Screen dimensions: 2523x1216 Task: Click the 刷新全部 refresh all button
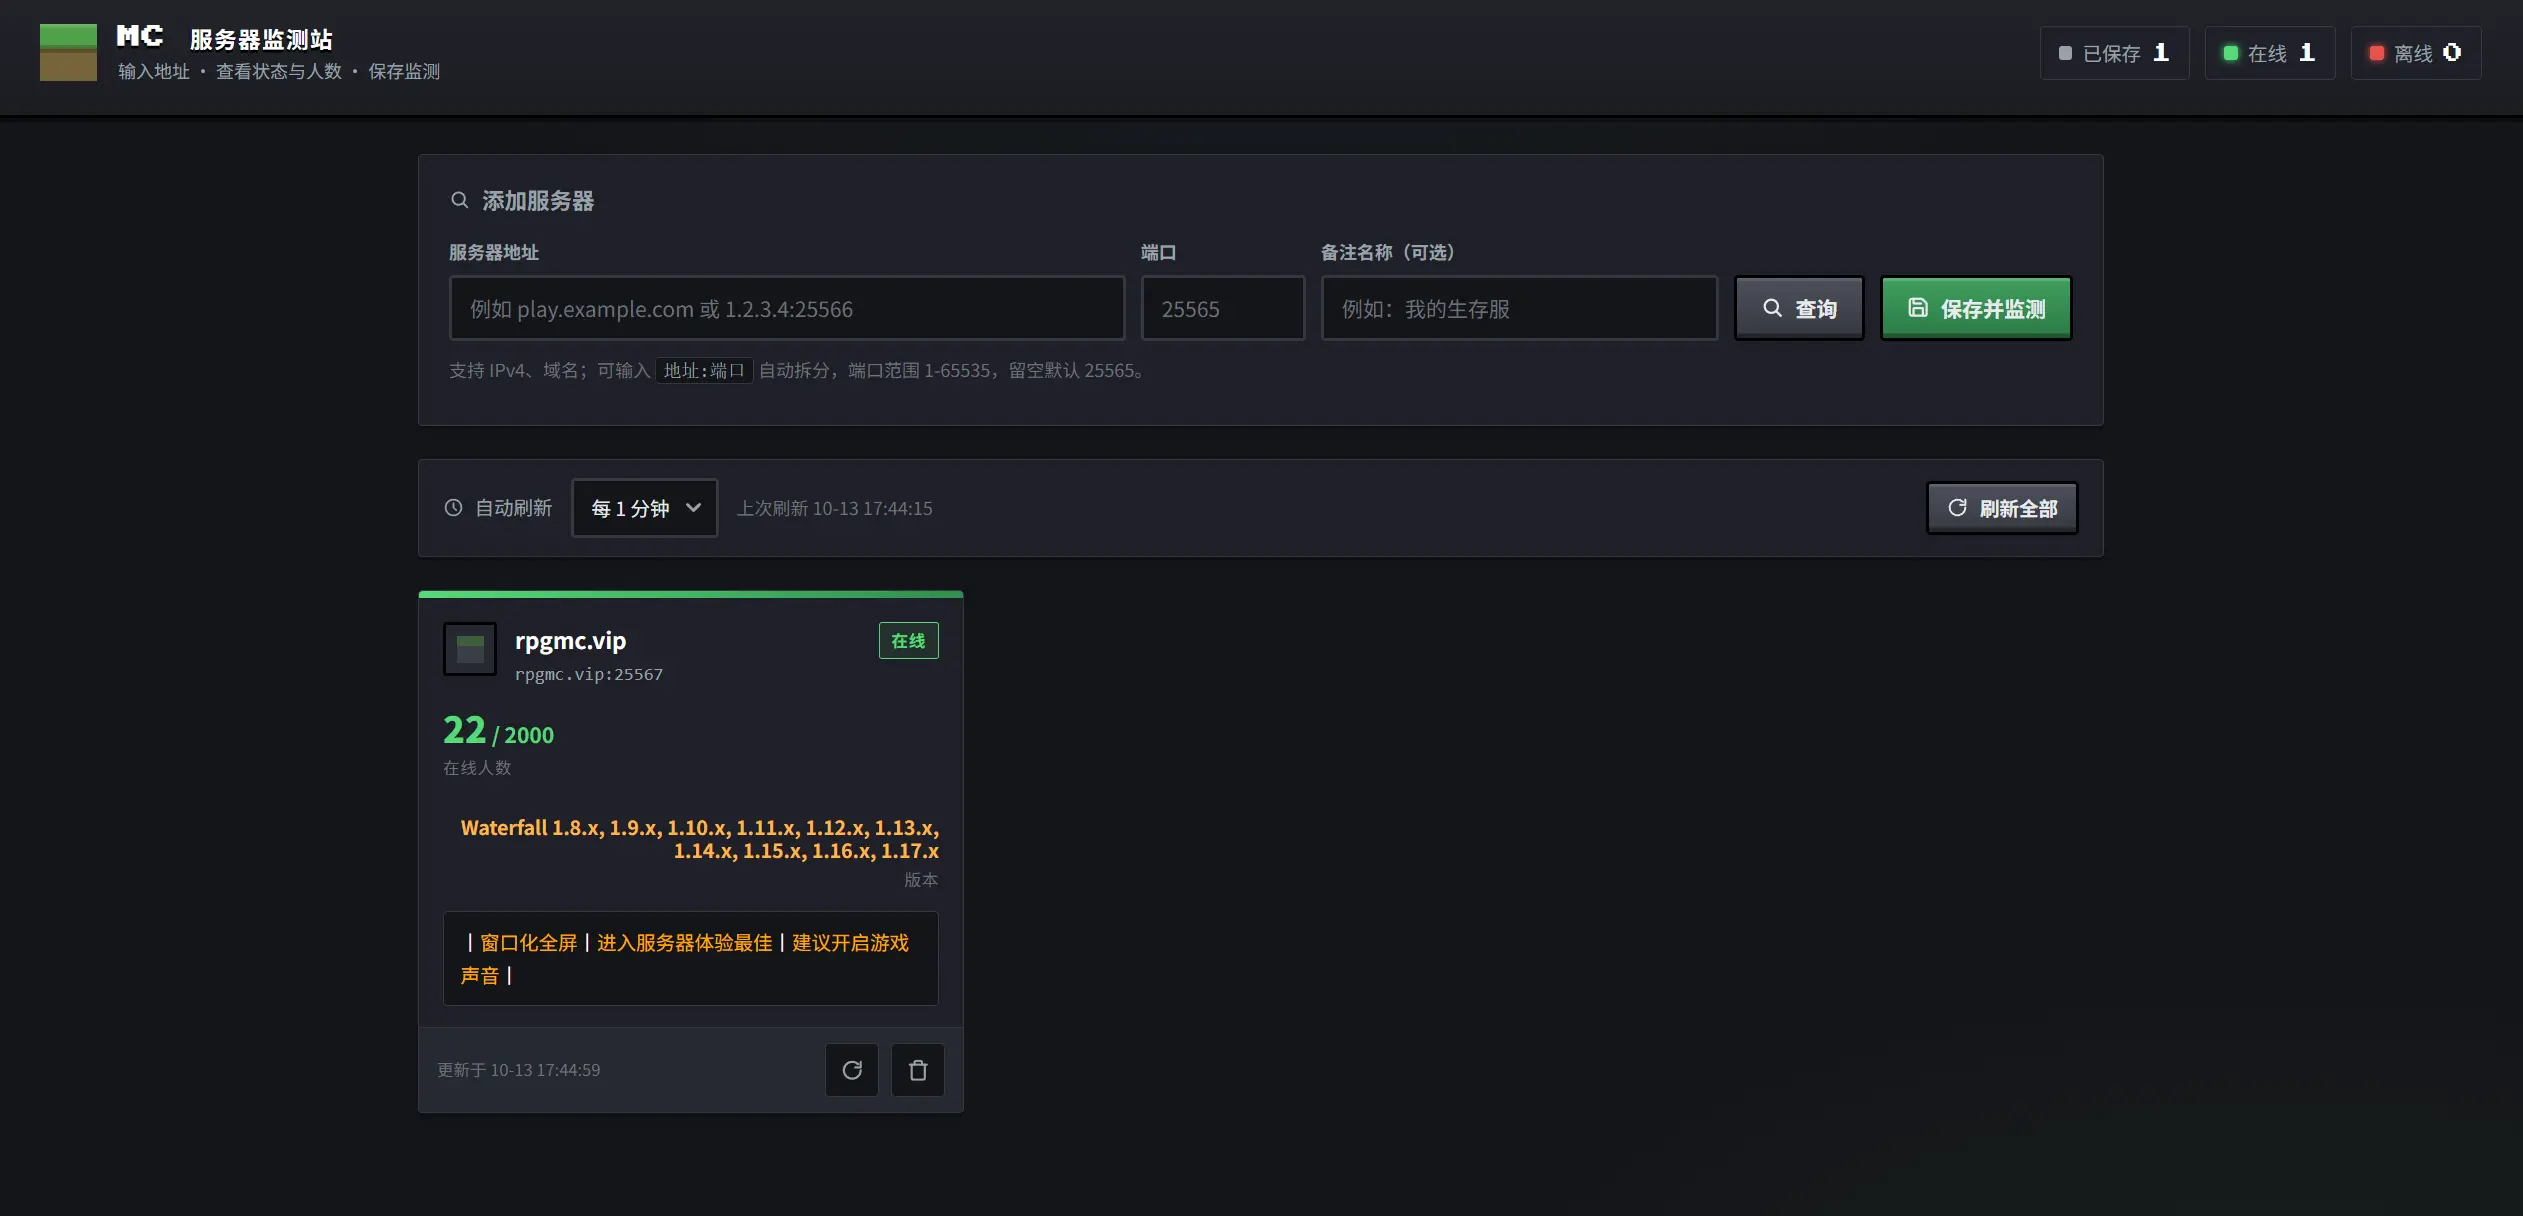(x=2002, y=508)
